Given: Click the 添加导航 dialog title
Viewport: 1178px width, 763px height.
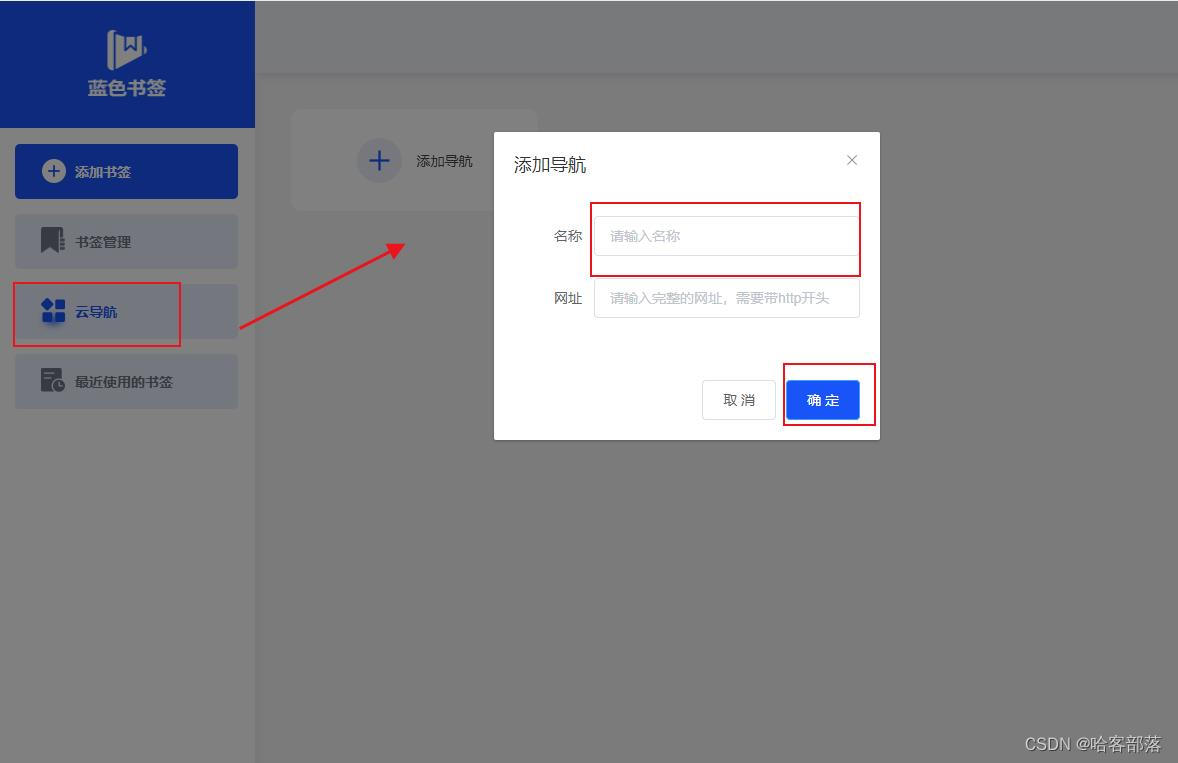Looking at the screenshot, I should pos(550,164).
